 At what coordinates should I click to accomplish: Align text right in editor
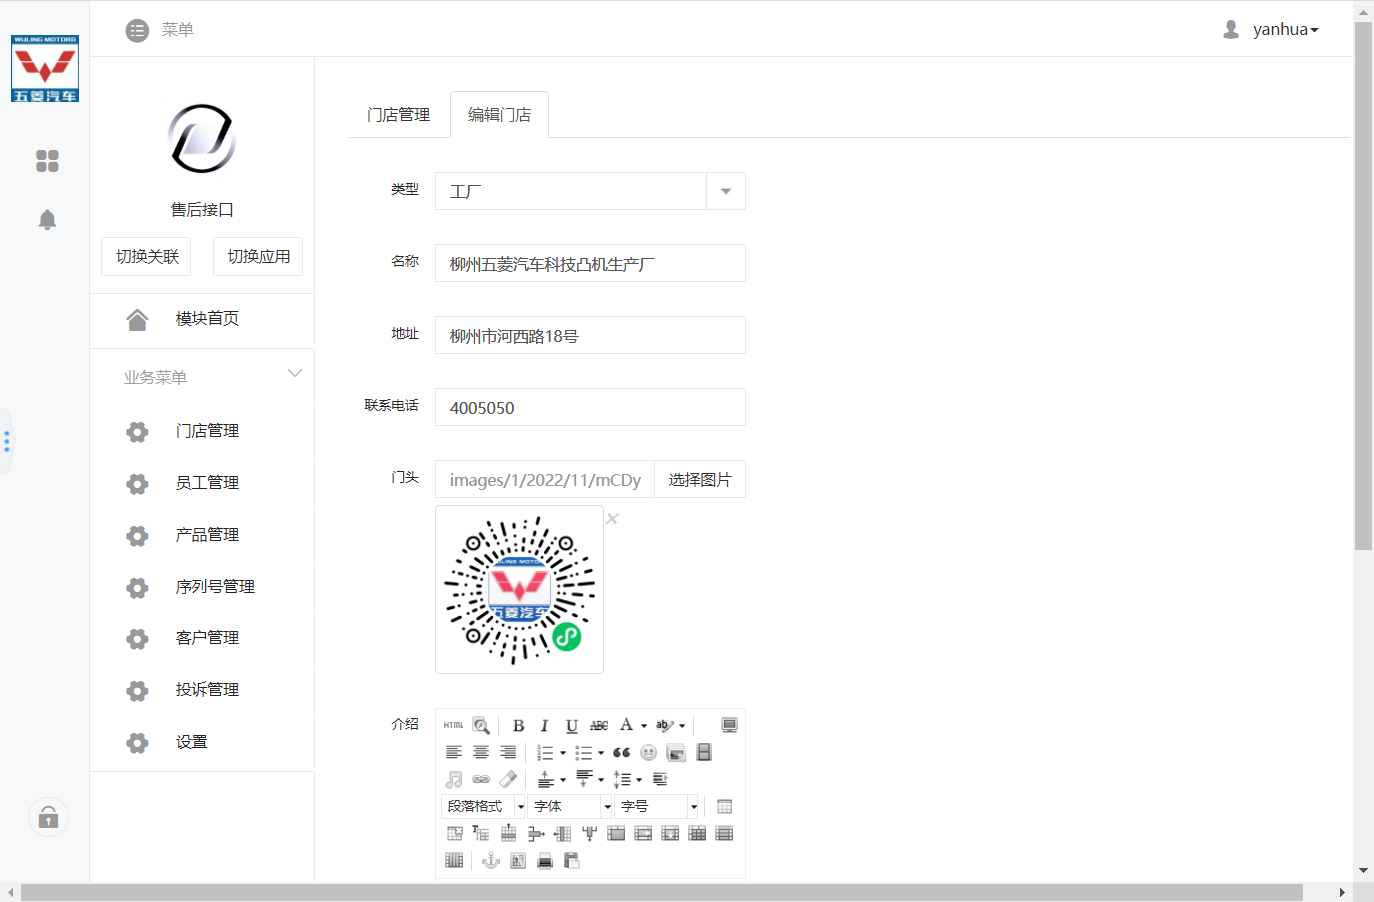click(508, 752)
